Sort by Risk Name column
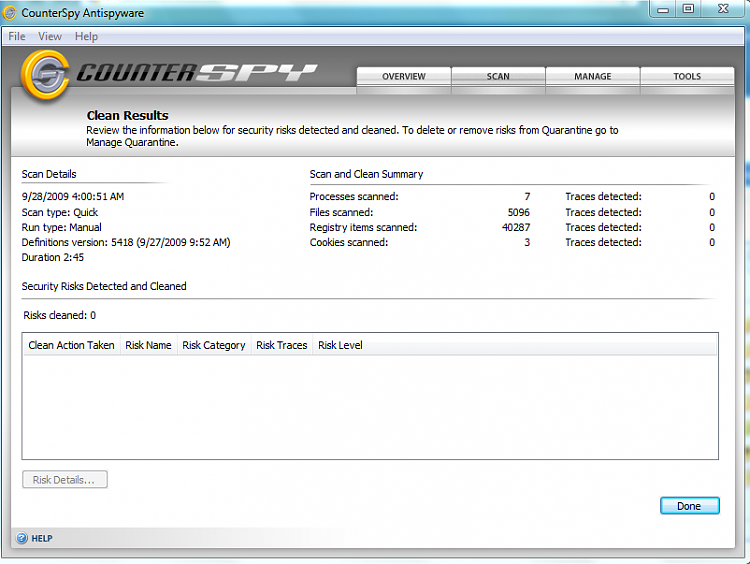Viewport: 750px width, 564px height. pyautogui.click(x=148, y=345)
